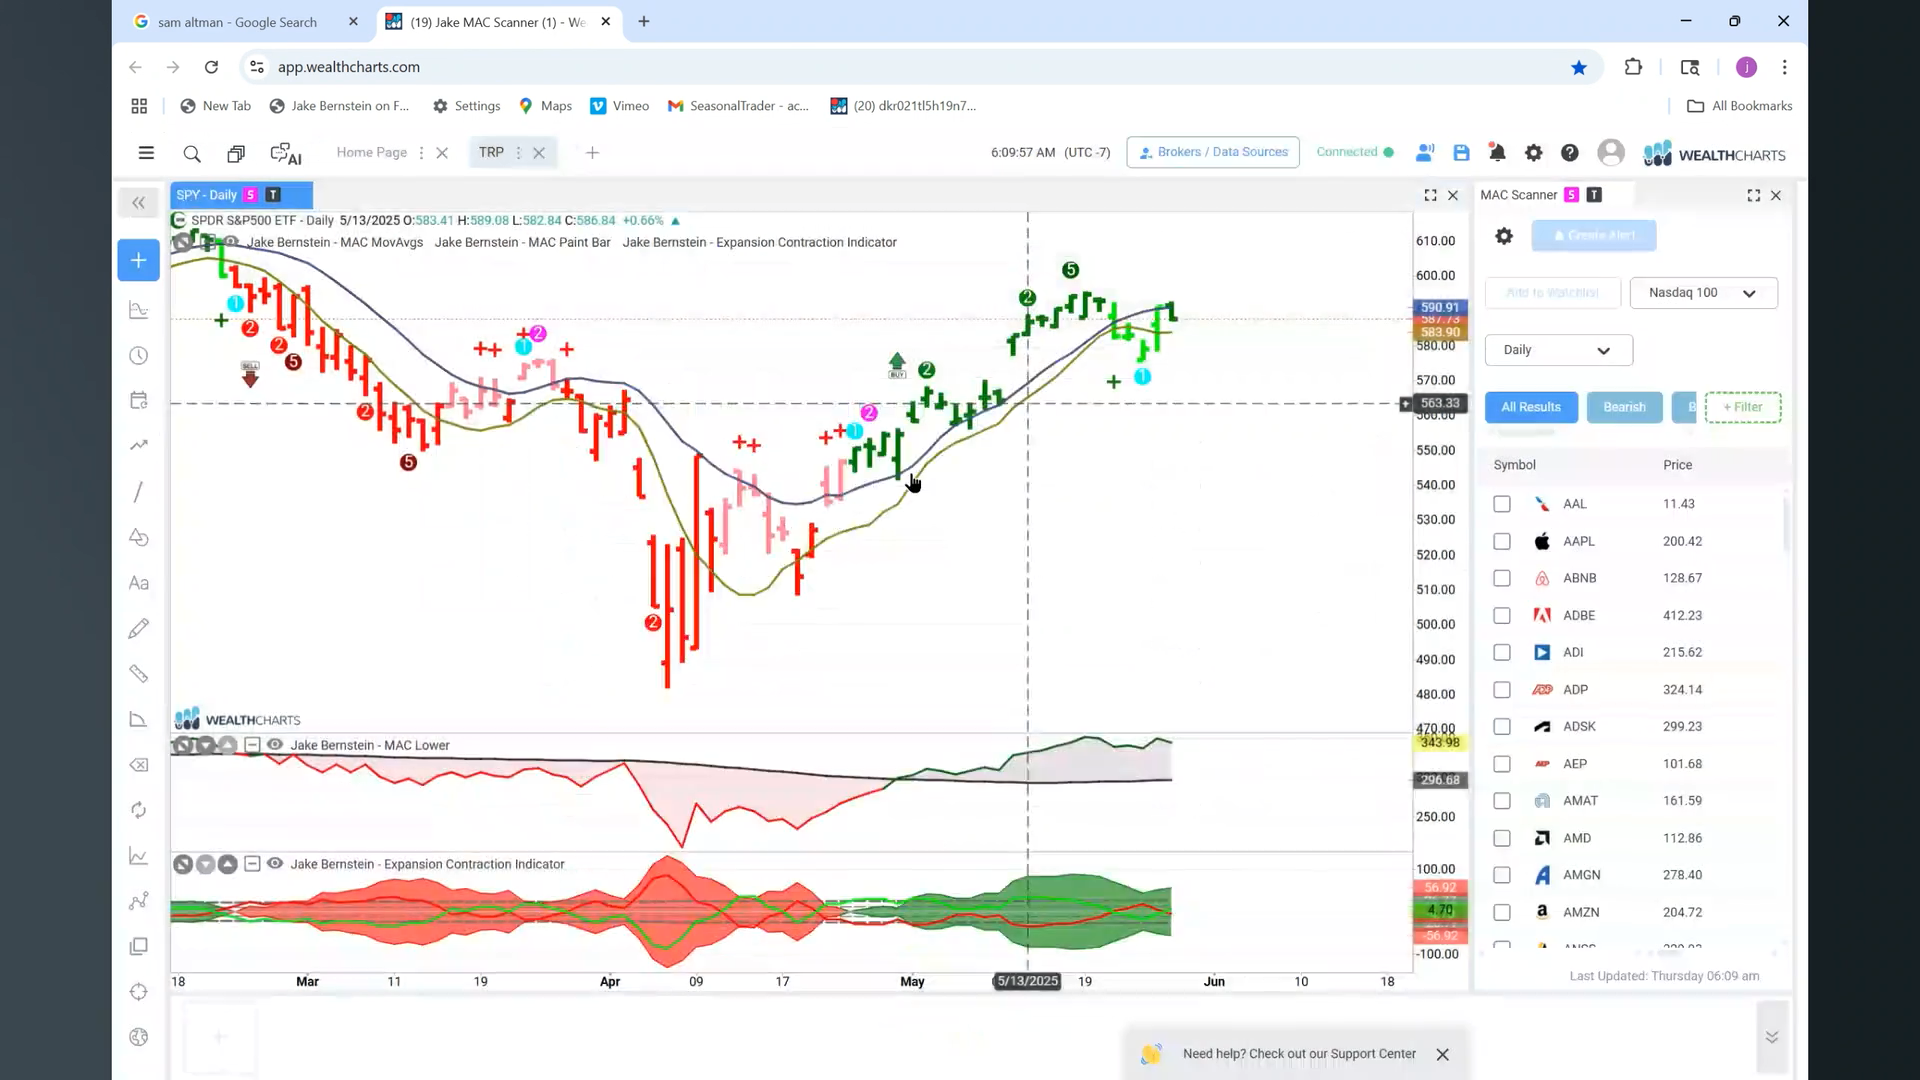Check the ADBE symbol checkbox
1920x1080 pixels.
tap(1502, 616)
